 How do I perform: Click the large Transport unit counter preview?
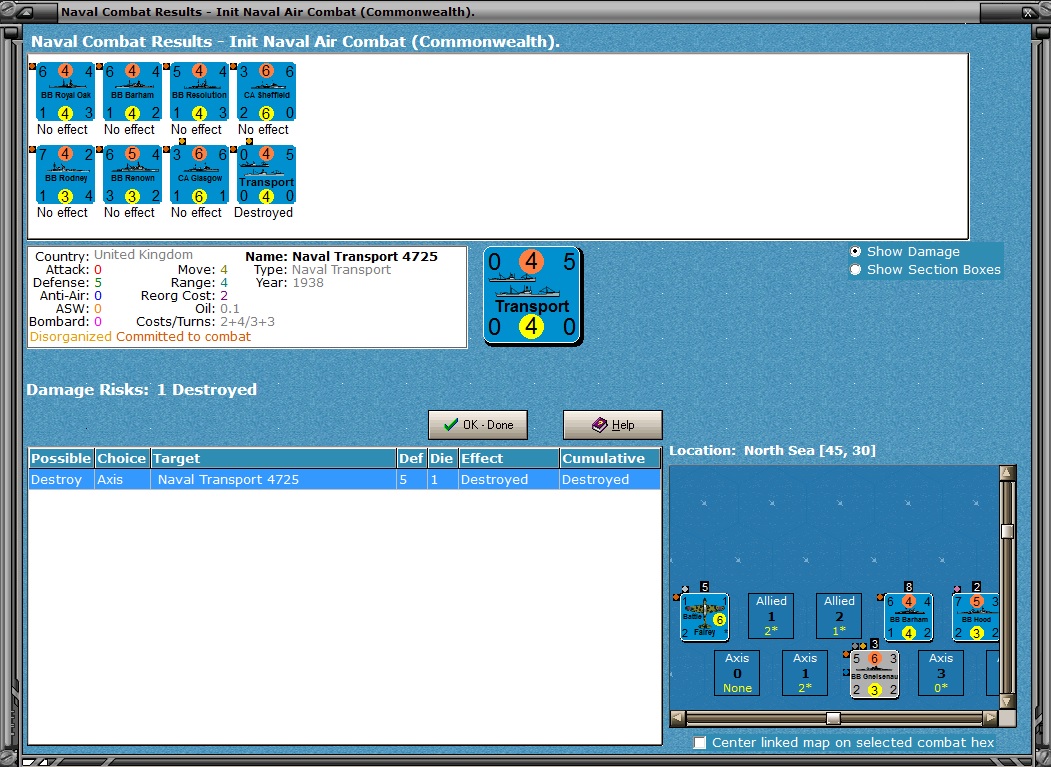tap(533, 296)
